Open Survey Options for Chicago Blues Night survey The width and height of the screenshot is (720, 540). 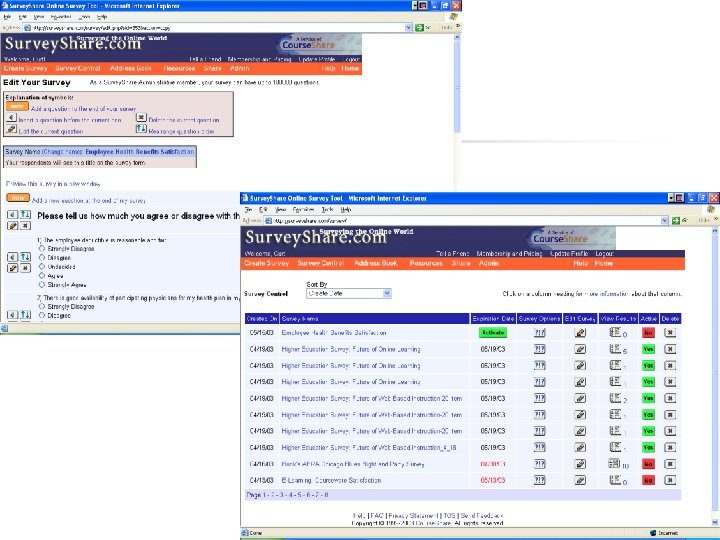540,464
